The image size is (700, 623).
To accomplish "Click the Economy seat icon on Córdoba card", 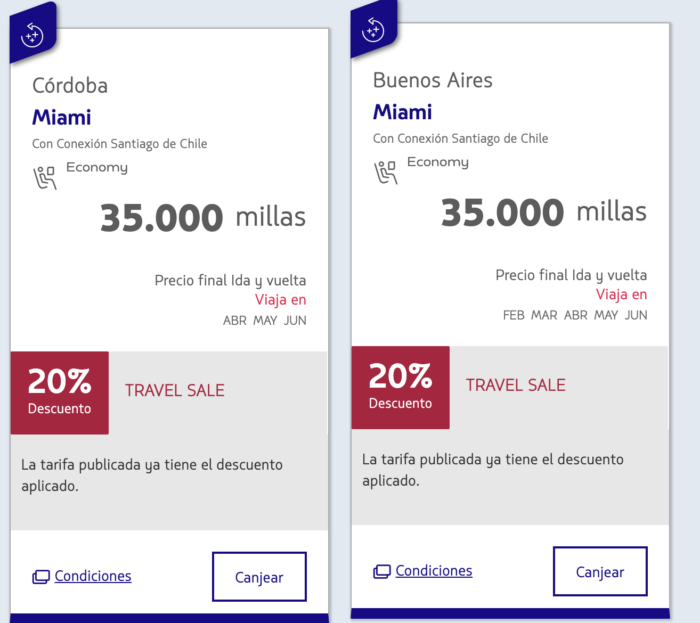I will pos(45,178).
